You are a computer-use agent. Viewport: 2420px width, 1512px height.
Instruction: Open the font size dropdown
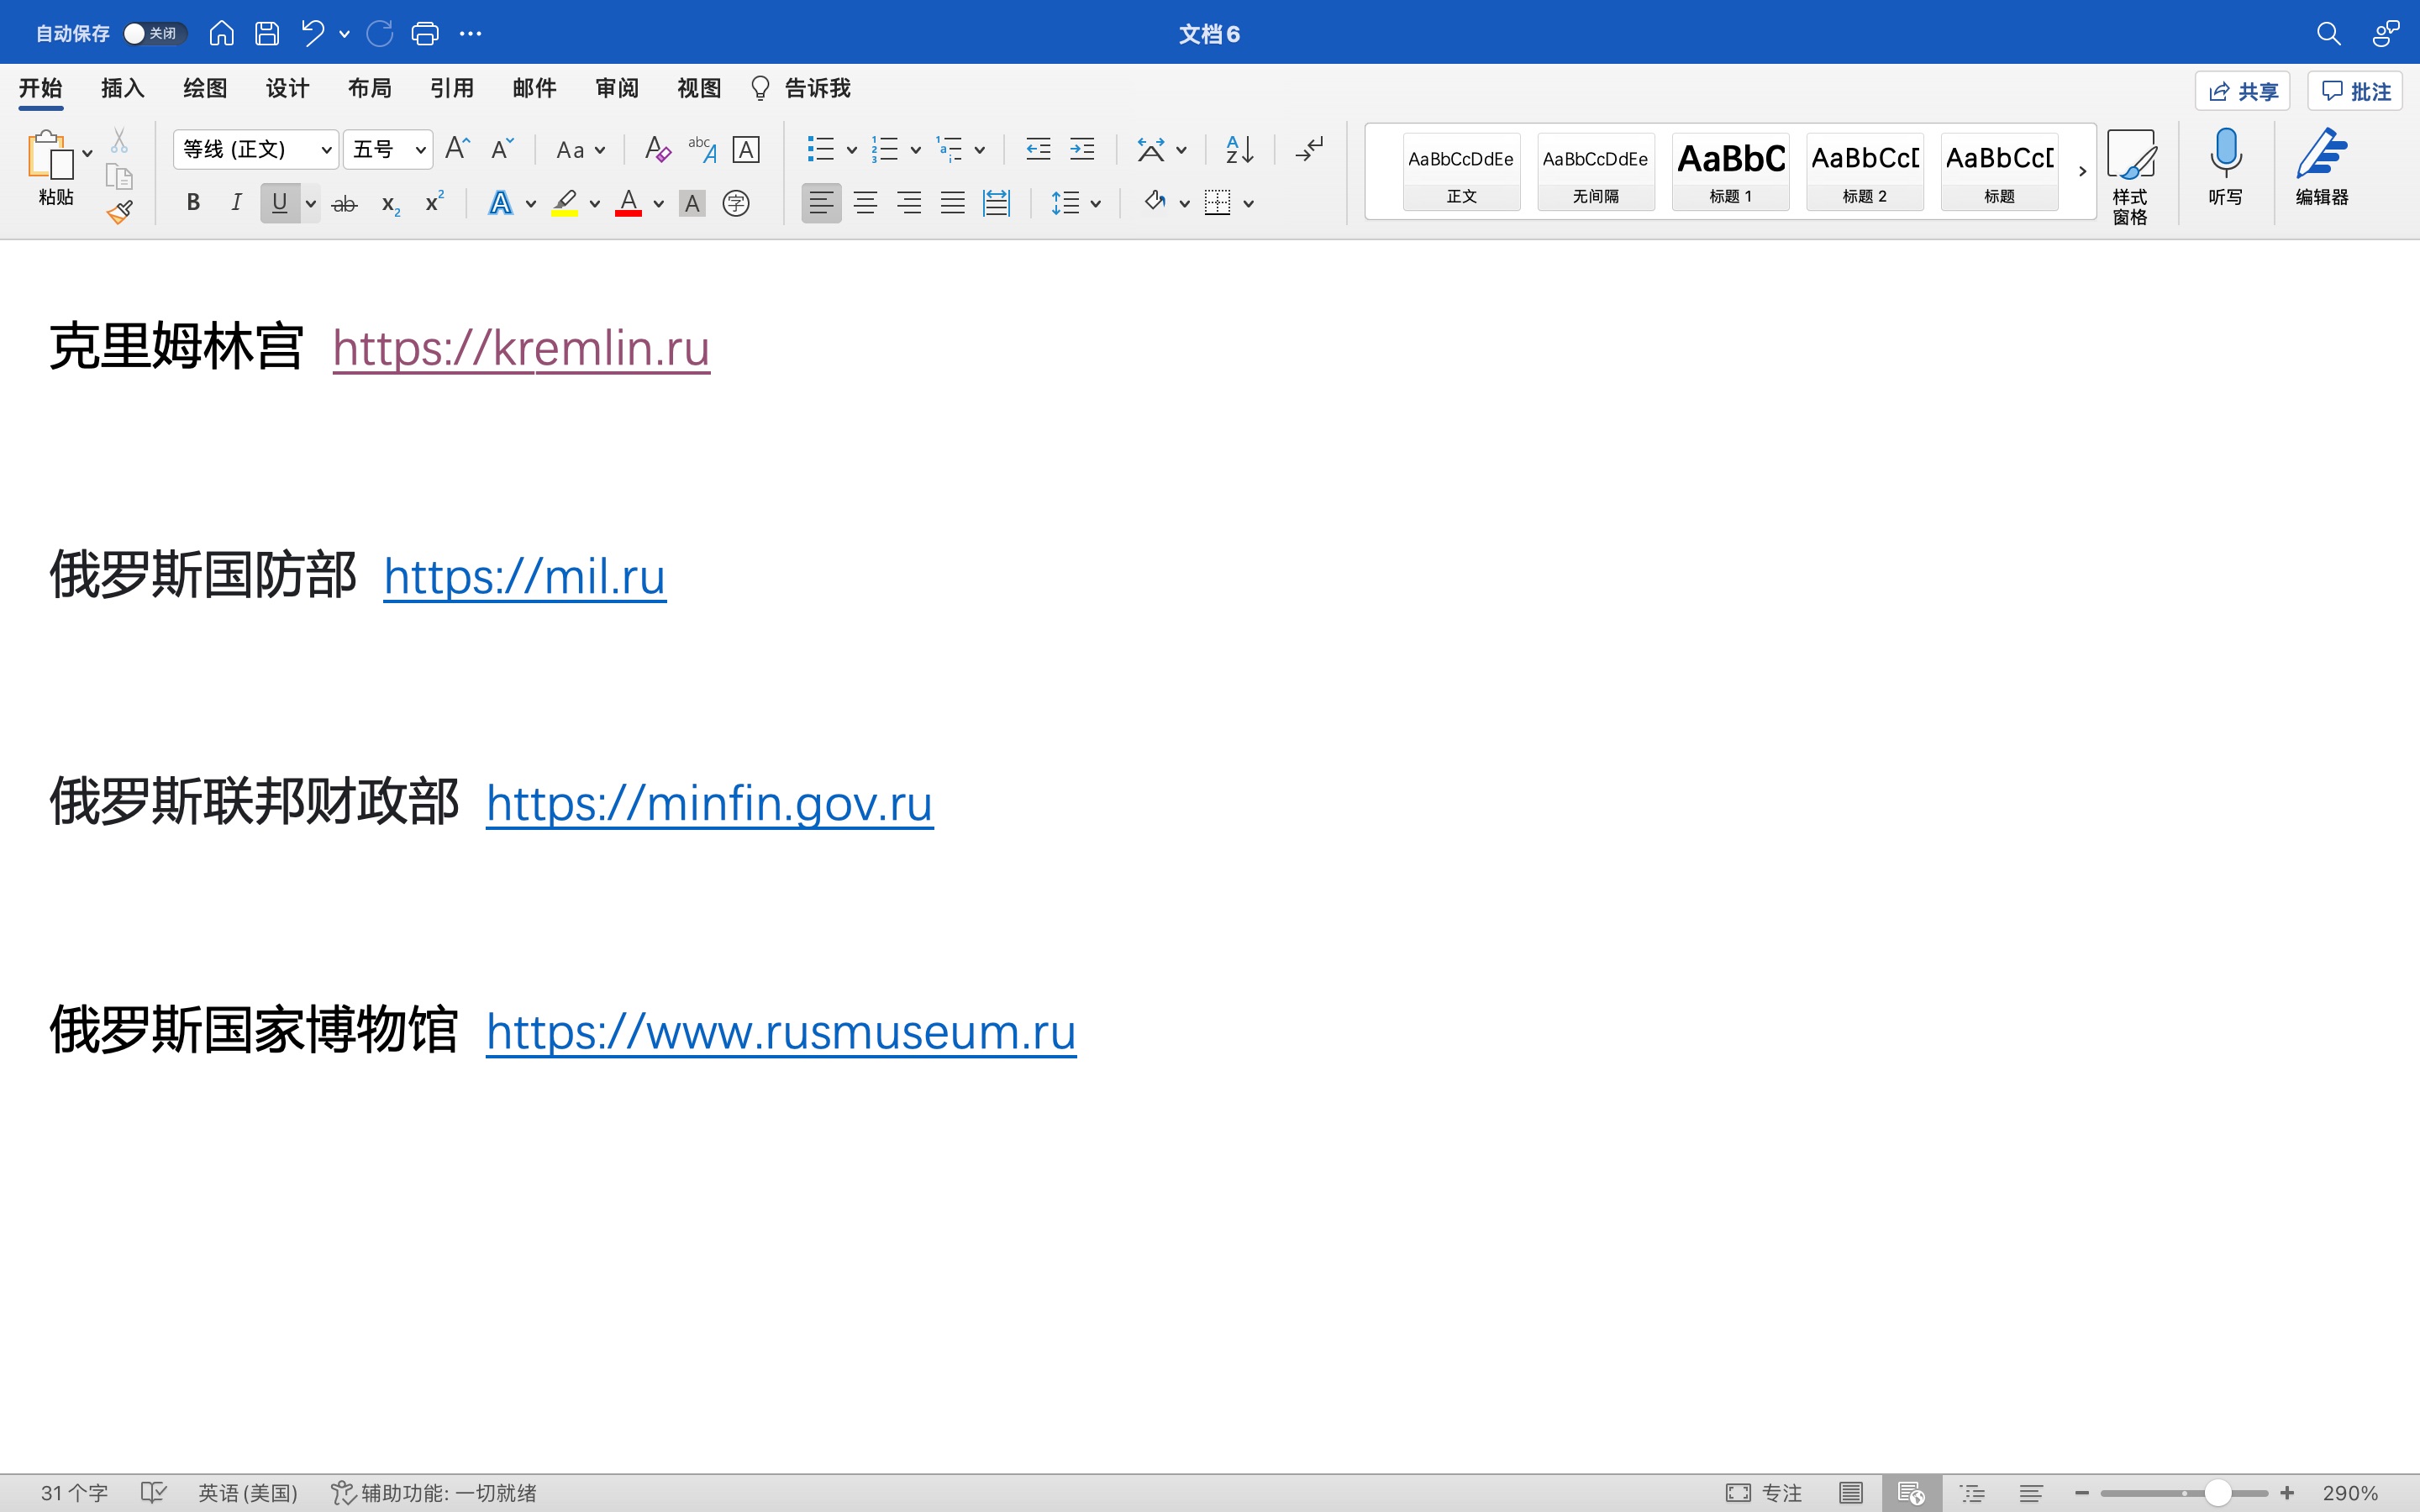coord(421,150)
